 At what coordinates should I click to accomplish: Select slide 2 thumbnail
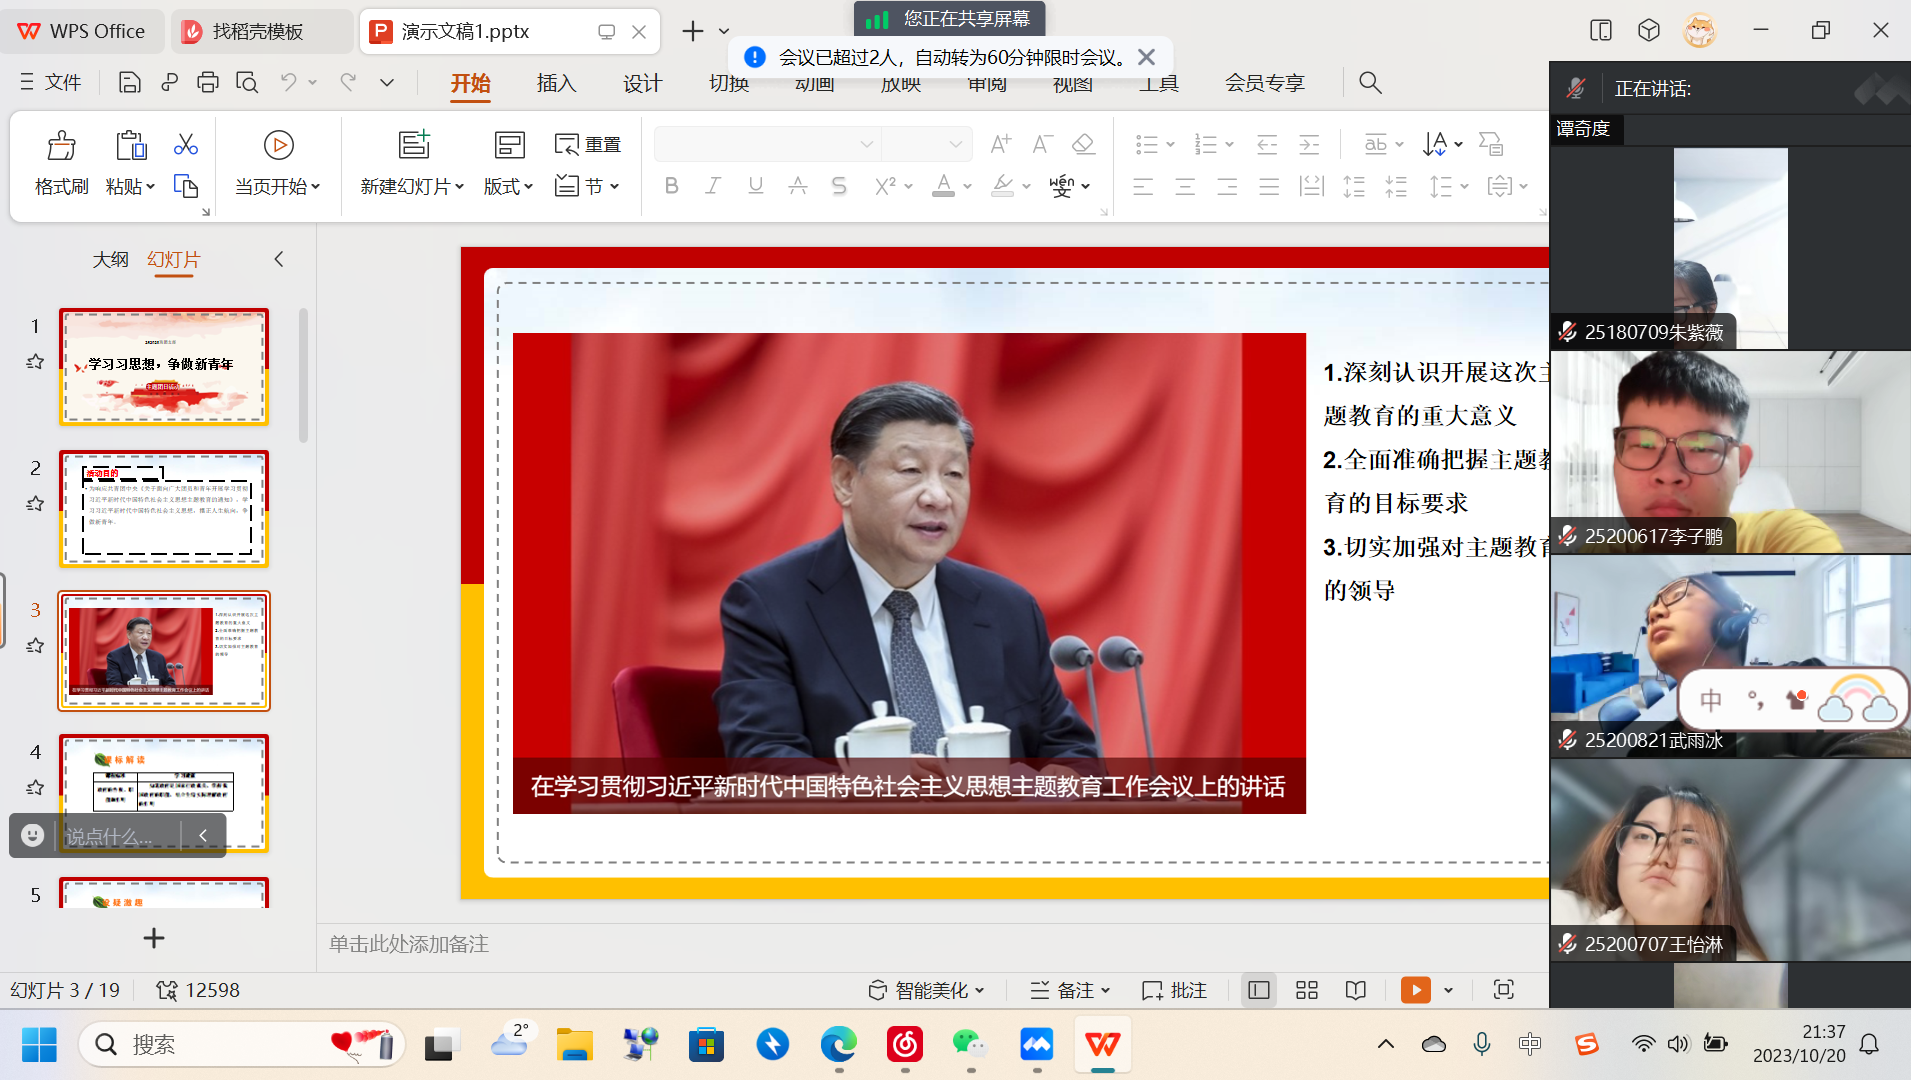click(x=164, y=509)
